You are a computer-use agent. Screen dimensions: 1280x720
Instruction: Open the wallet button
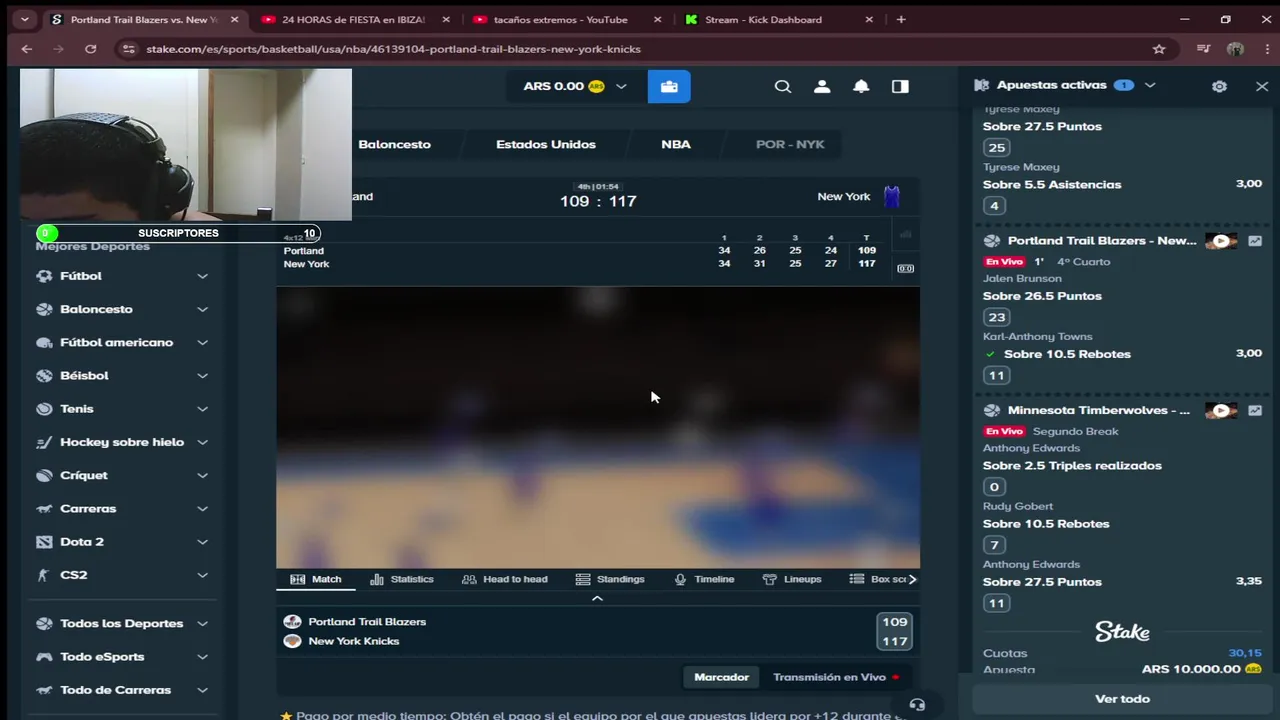click(669, 86)
